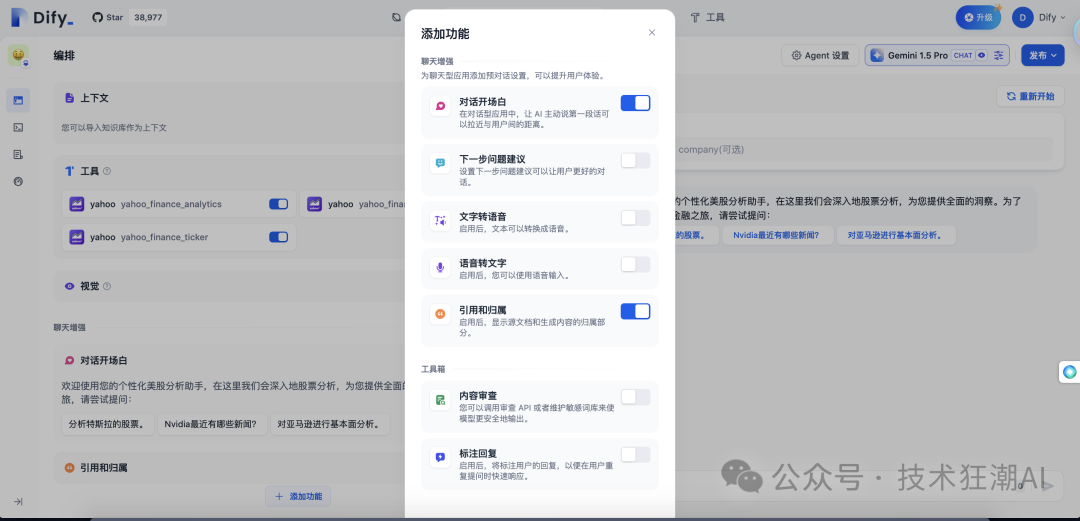Click the 聊天增强 heading in dialog

click(x=437, y=61)
